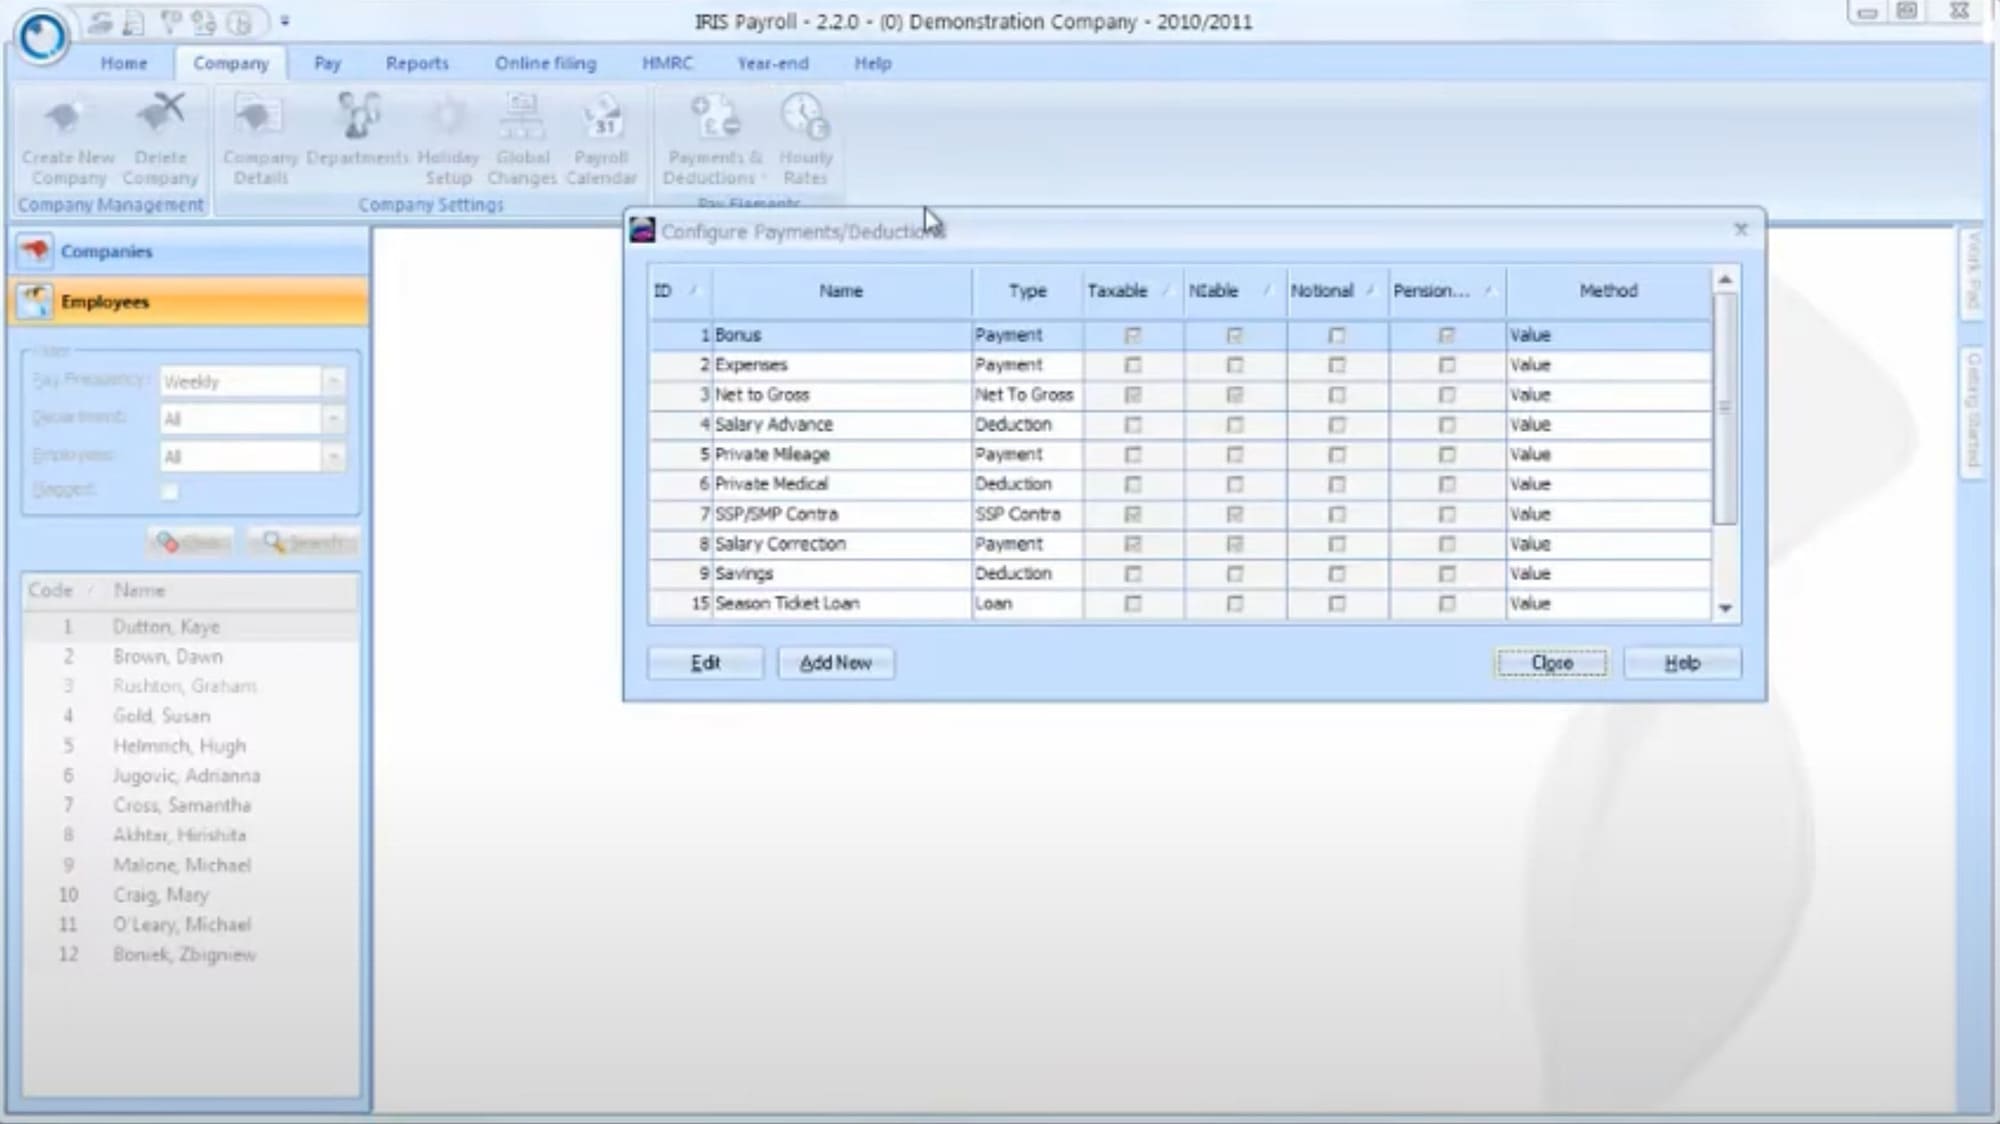This screenshot has width=2000, height=1124.
Task: Toggle the Flagged checkbox in employee filter
Action: click(170, 491)
